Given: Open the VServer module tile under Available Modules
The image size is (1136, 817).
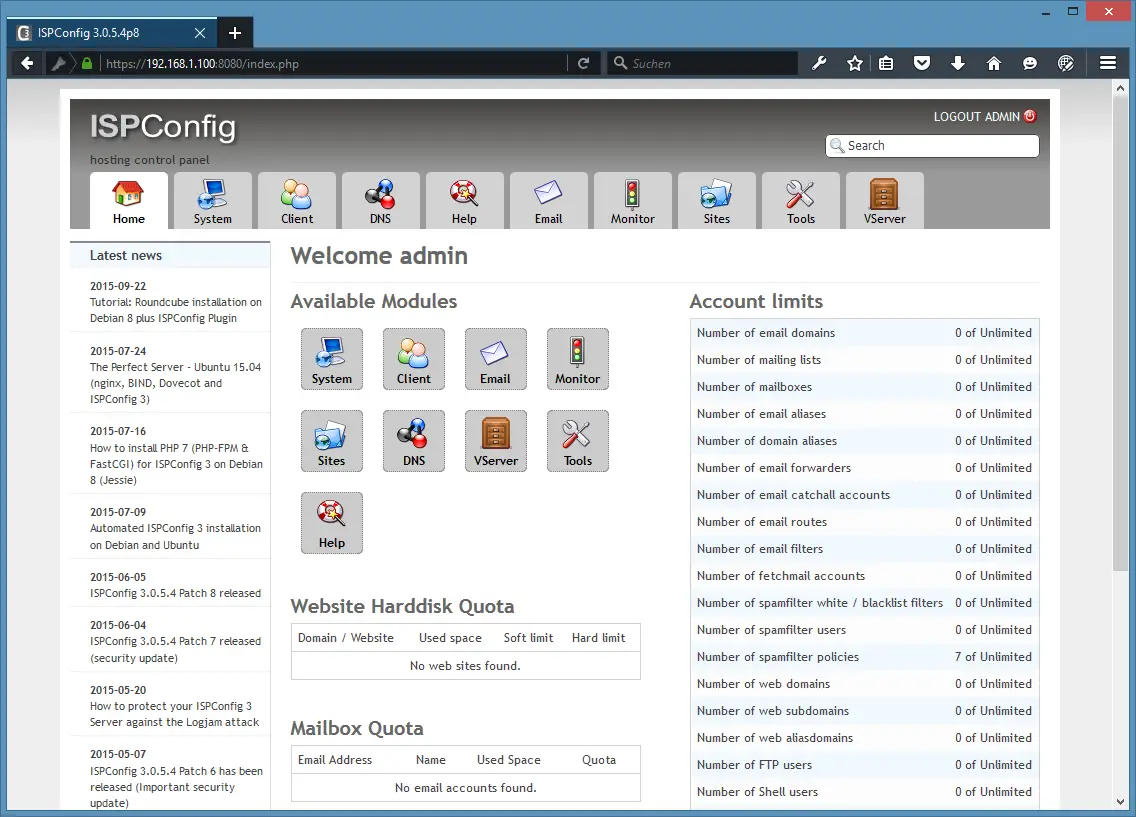Looking at the screenshot, I should pyautogui.click(x=496, y=441).
